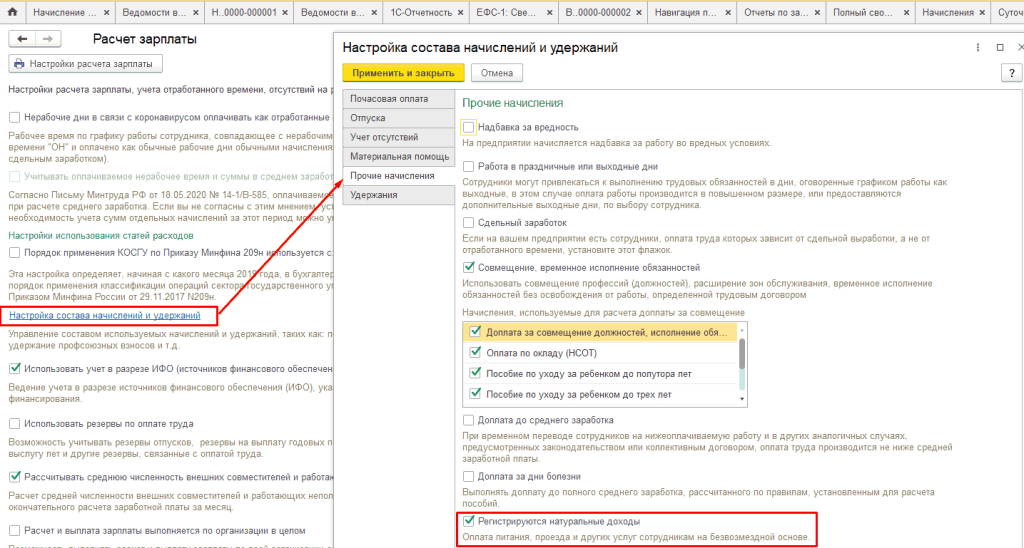Open Настройка состава начислений и удержаний link
1024x548 pixels.
[x=104, y=315]
